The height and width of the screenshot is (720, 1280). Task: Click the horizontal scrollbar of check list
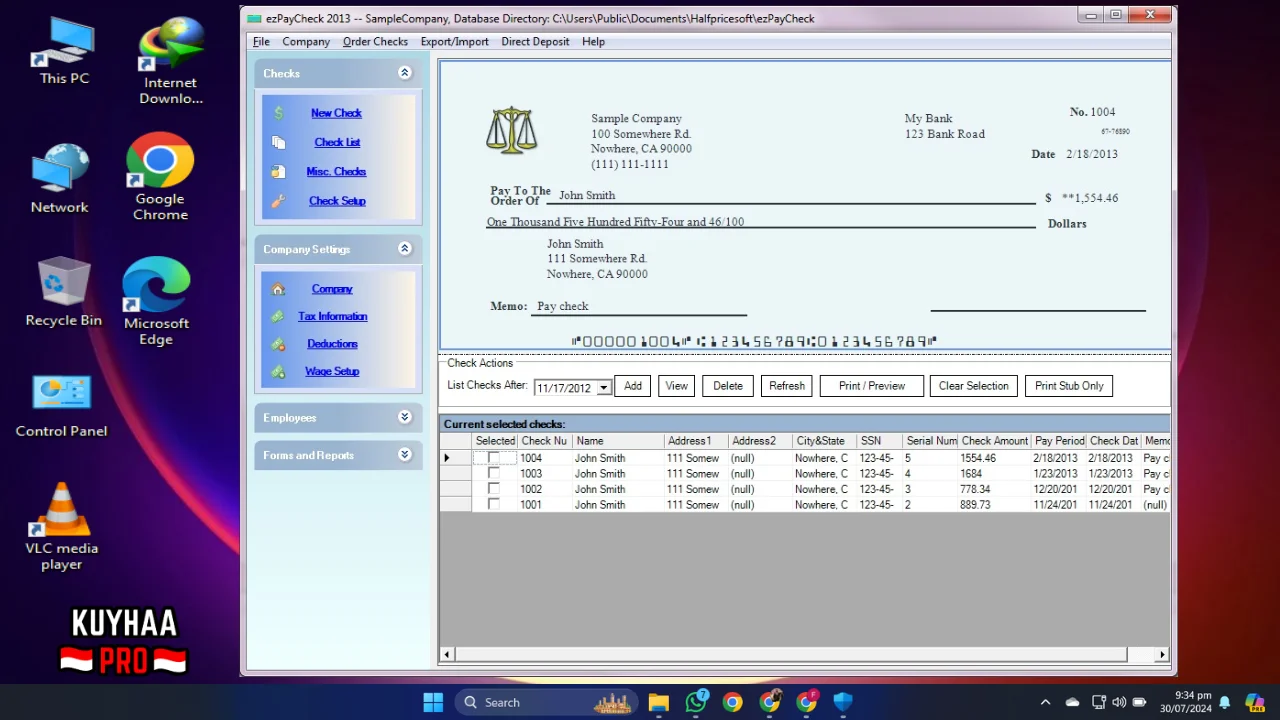790,655
